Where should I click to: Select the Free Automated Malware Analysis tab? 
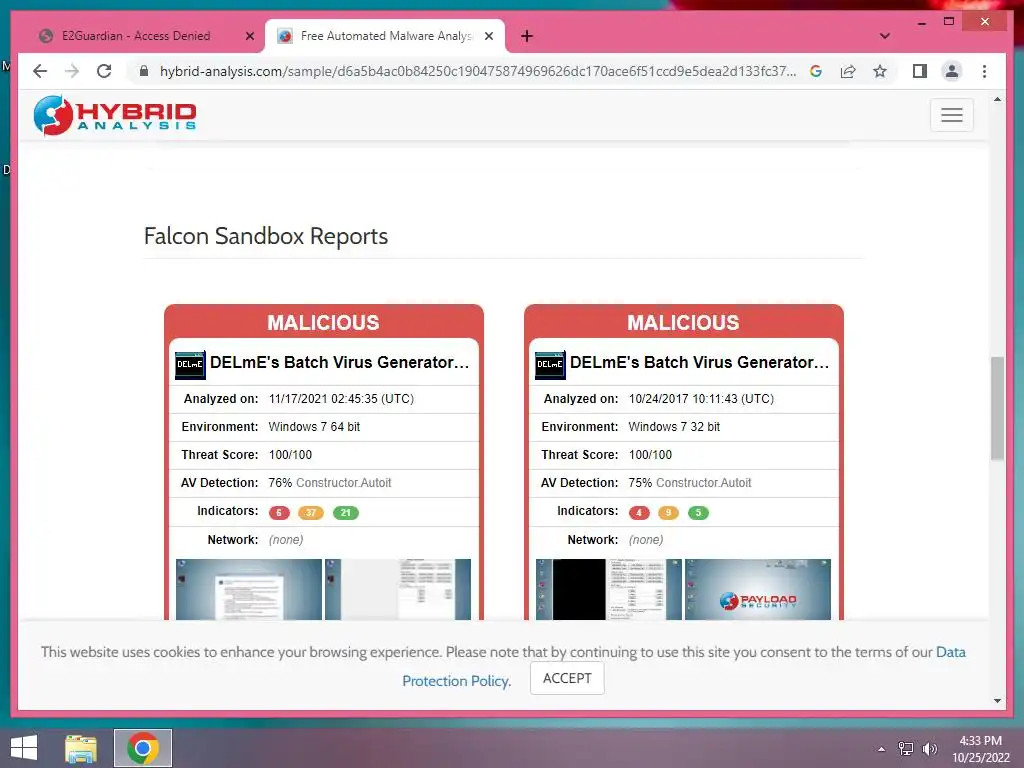pos(385,36)
